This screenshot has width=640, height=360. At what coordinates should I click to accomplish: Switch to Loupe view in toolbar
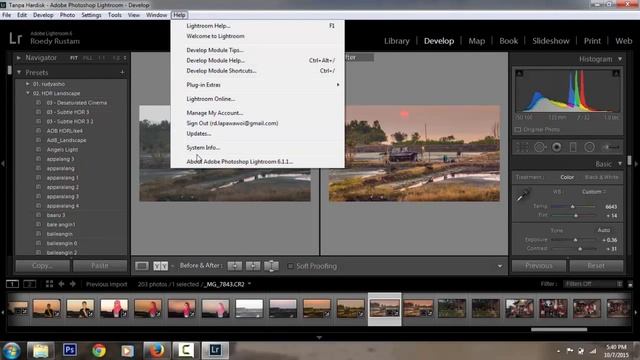coord(142,266)
